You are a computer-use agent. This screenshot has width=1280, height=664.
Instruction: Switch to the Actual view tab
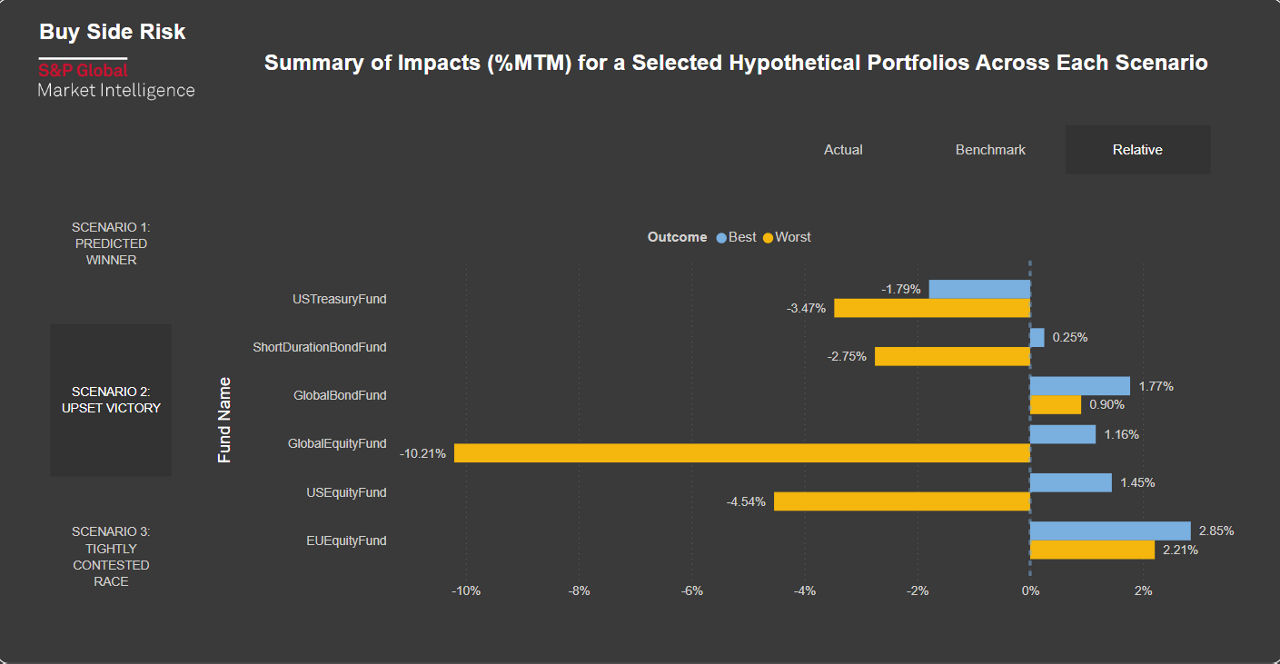(843, 150)
